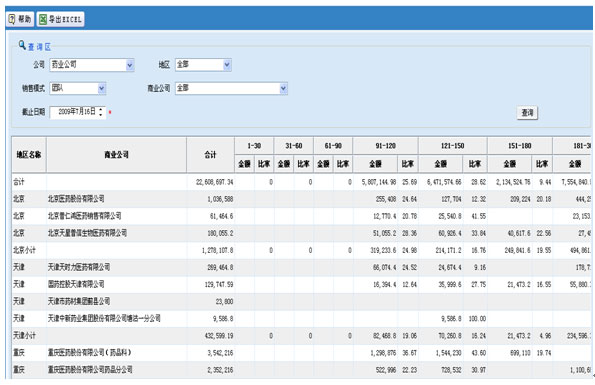Click the 帮助 help button
This screenshot has height=385, width=595.
click(20, 19)
